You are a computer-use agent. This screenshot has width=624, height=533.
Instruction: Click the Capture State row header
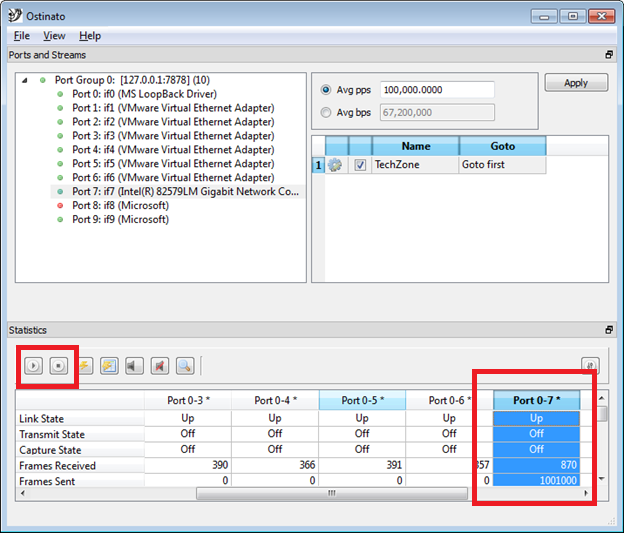click(x=80, y=450)
